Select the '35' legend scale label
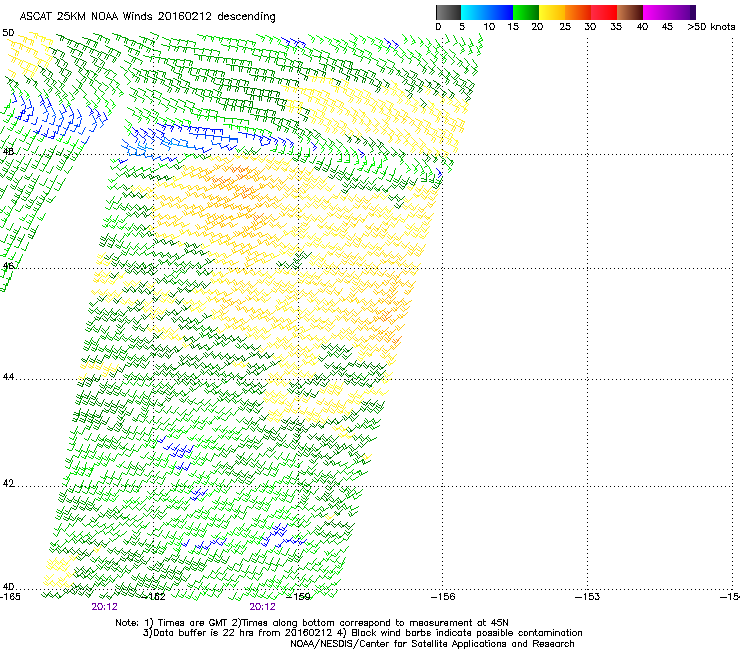 (616, 26)
